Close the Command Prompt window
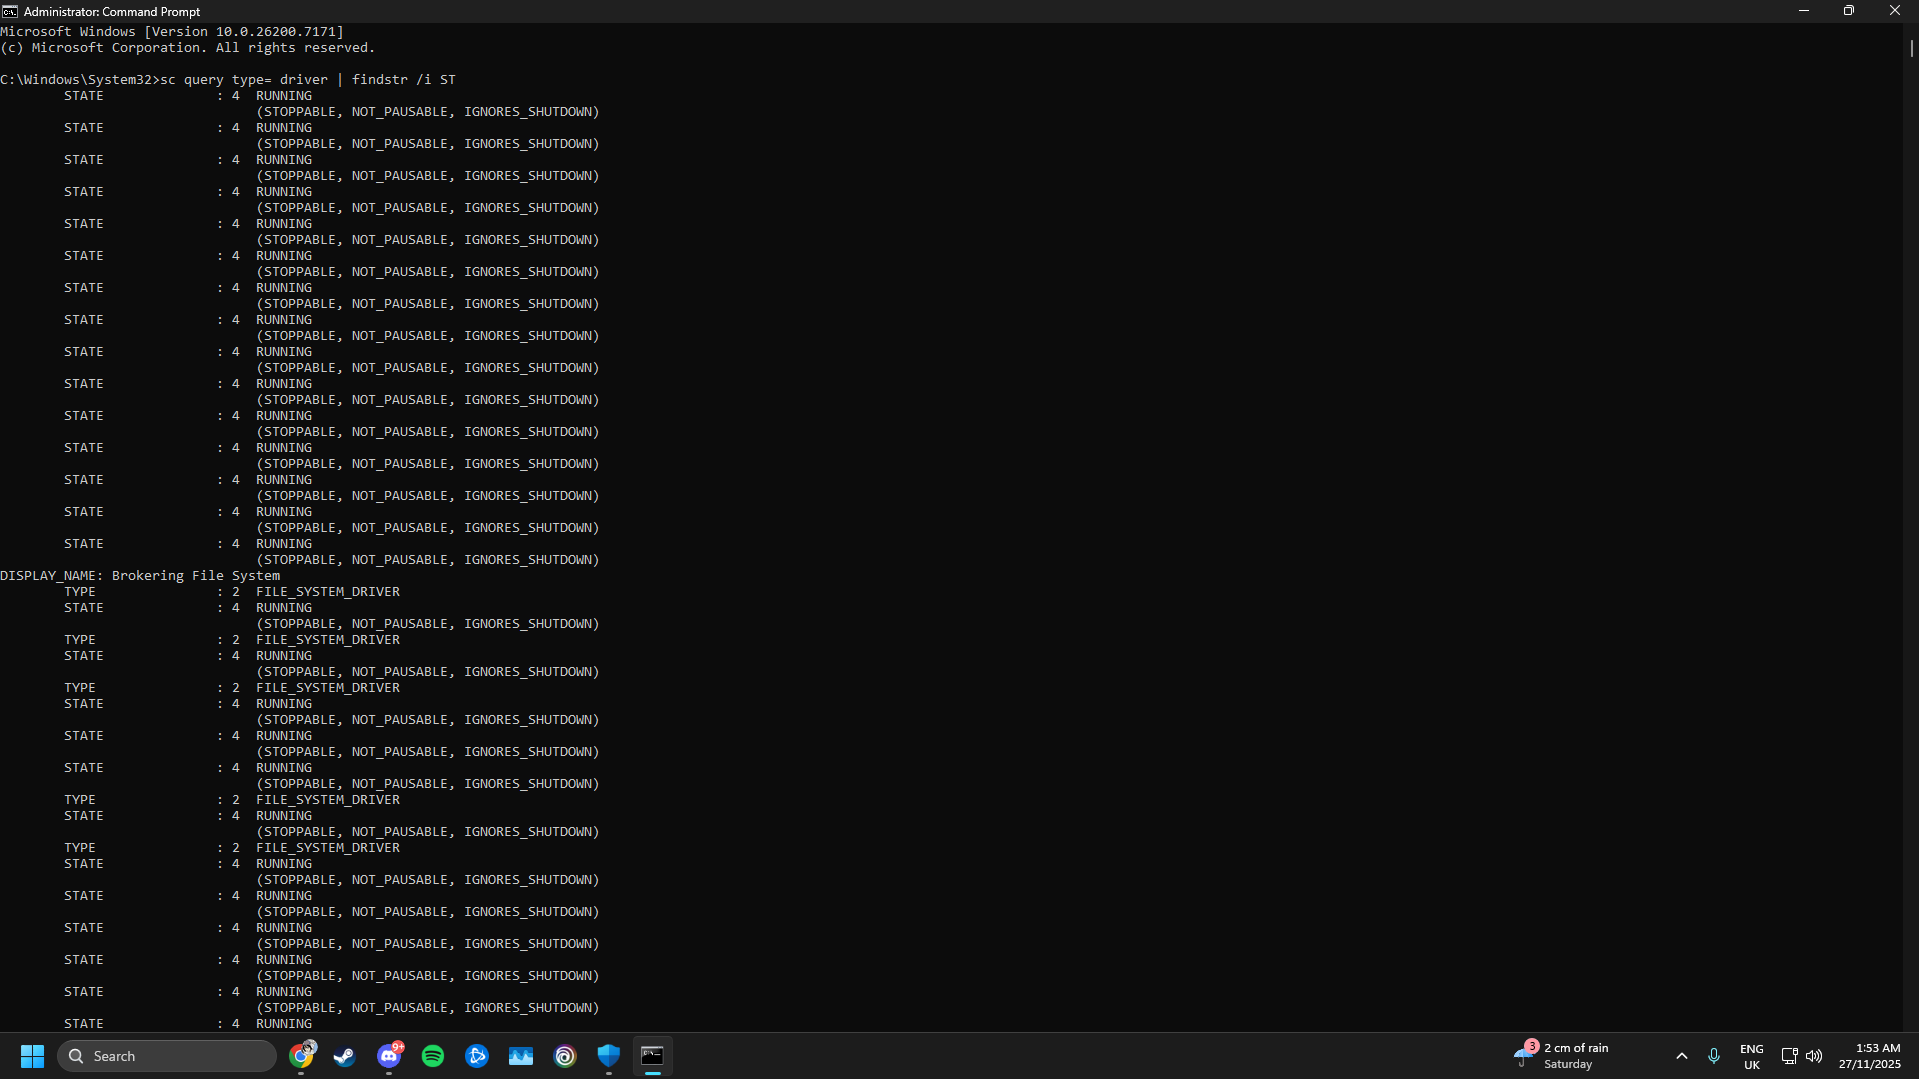 pyautogui.click(x=1895, y=11)
